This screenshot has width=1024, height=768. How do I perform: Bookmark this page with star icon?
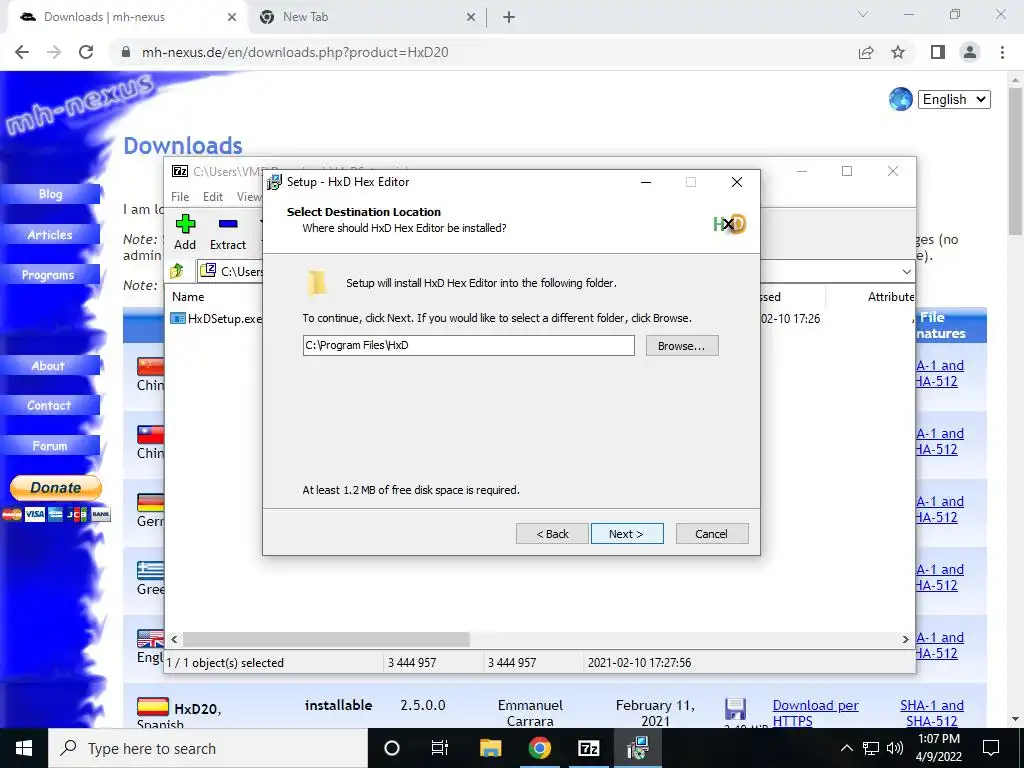point(898,52)
